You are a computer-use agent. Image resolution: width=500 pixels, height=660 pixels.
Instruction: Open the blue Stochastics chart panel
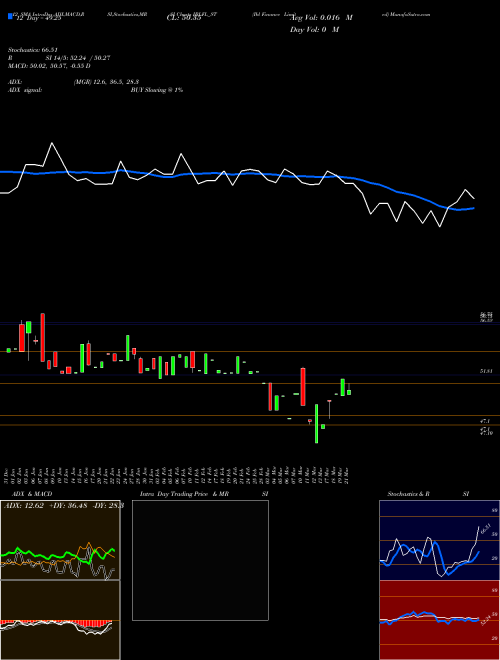coord(439,540)
